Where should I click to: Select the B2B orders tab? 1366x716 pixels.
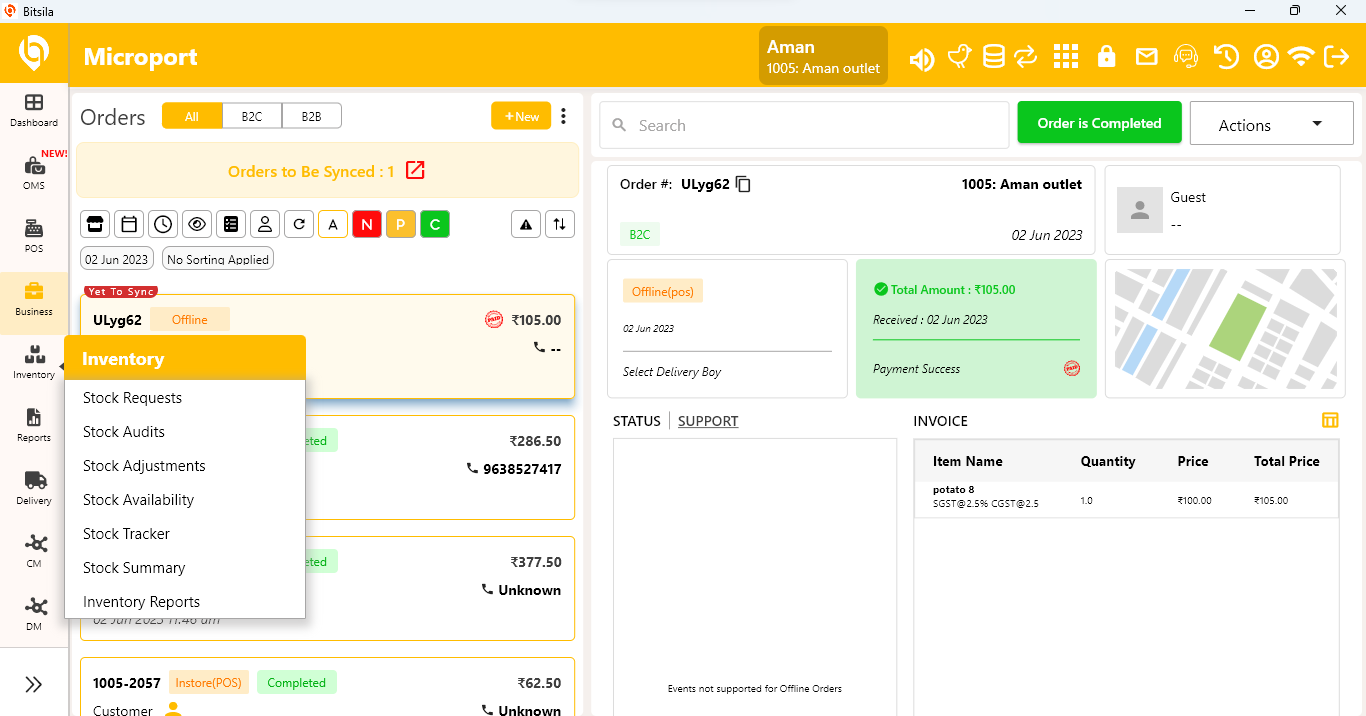[312, 116]
